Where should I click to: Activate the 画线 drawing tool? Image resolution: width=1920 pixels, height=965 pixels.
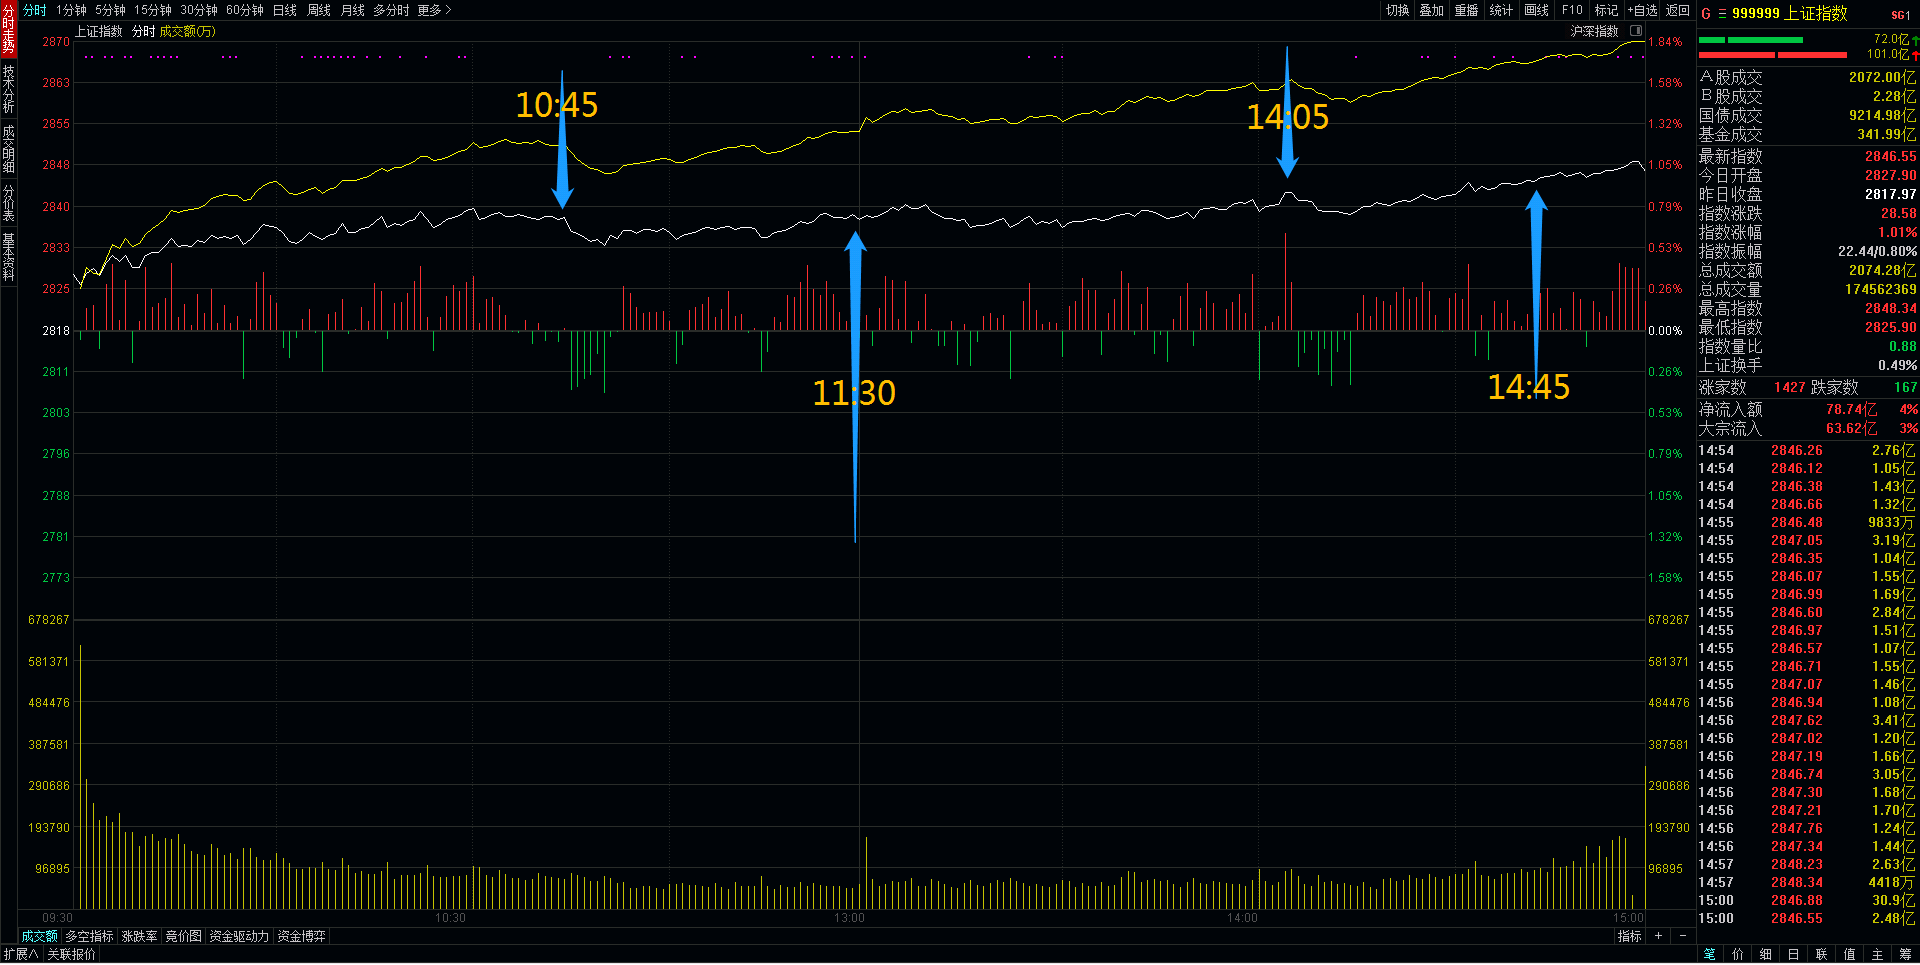[x=1537, y=10]
